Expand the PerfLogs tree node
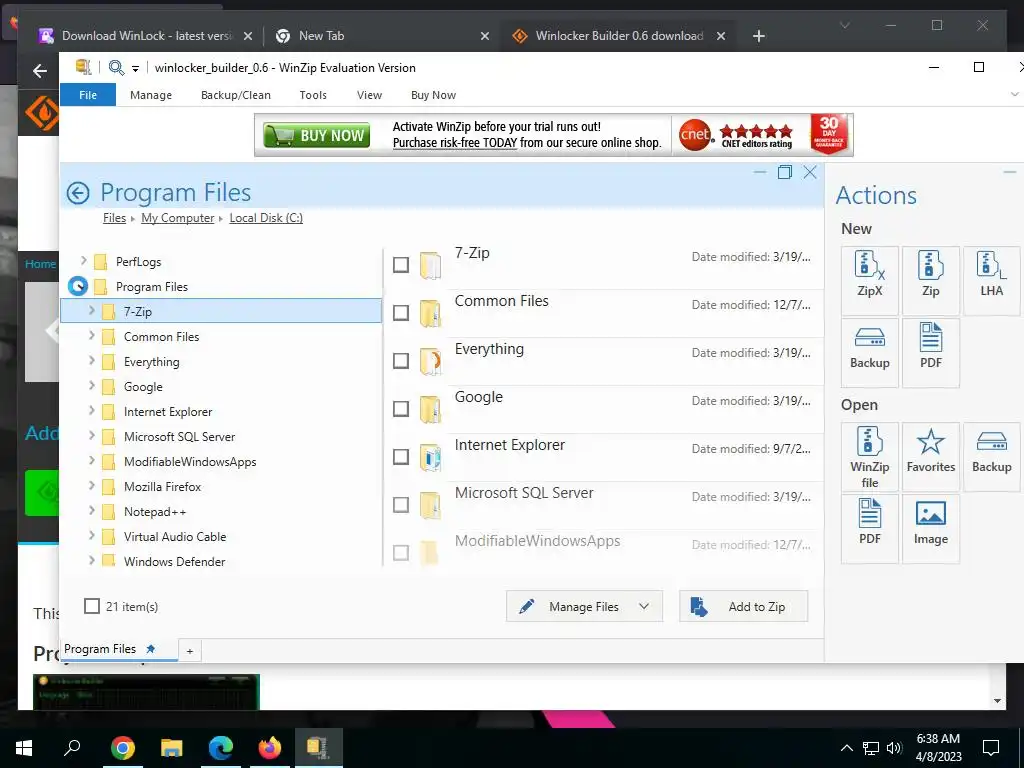The image size is (1024, 768). point(84,261)
